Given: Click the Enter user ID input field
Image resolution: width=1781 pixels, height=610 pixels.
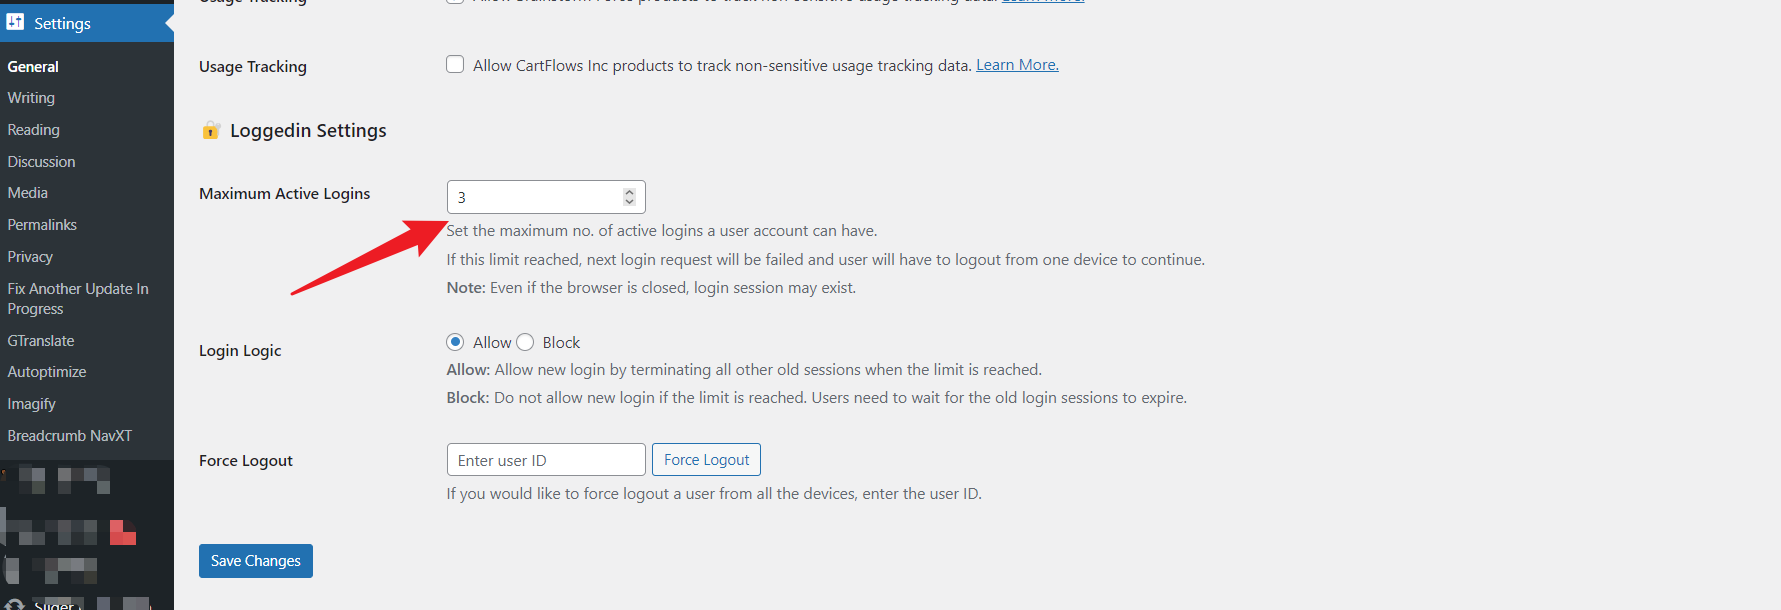Looking at the screenshot, I should pos(545,459).
